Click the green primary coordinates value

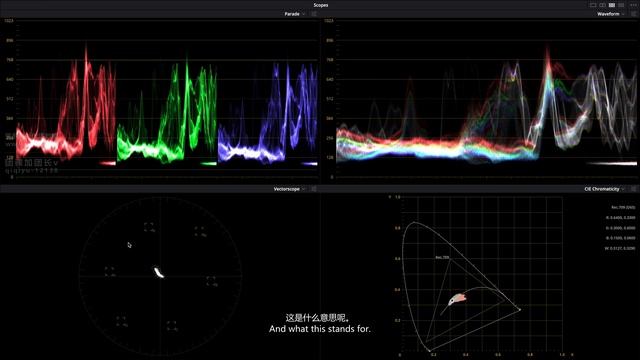(620, 228)
